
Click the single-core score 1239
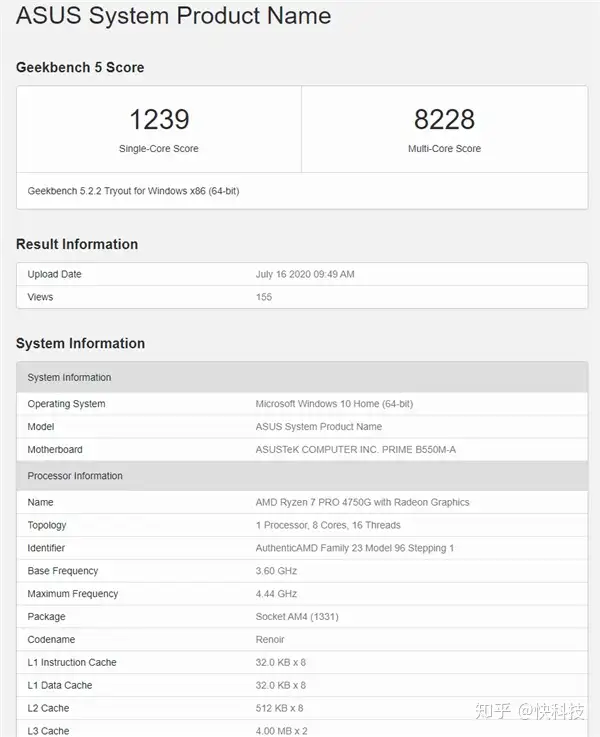(159, 119)
